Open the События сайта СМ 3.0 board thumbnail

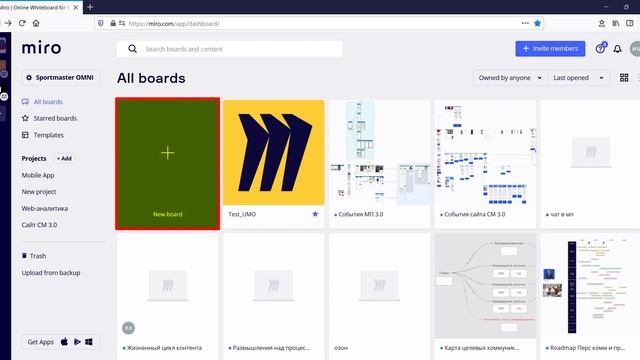point(485,152)
